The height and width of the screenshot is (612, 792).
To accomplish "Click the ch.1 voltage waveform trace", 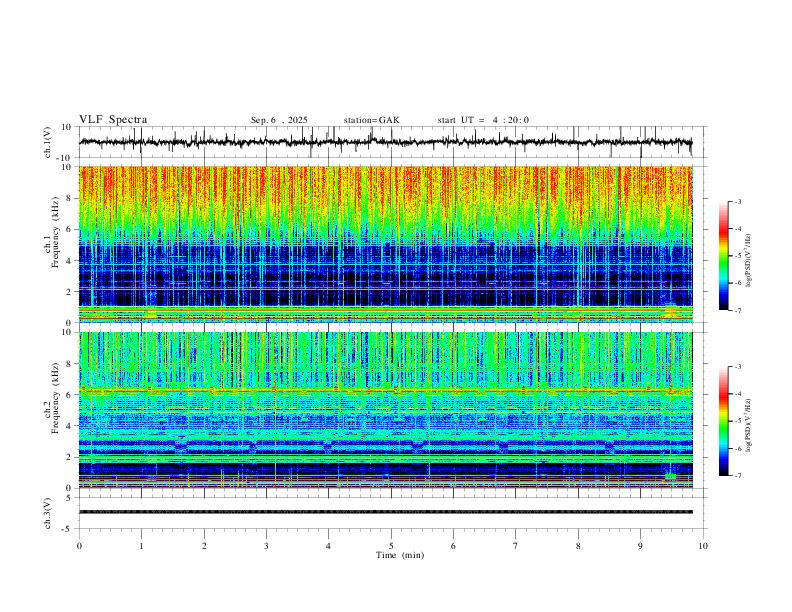I will (385, 142).
